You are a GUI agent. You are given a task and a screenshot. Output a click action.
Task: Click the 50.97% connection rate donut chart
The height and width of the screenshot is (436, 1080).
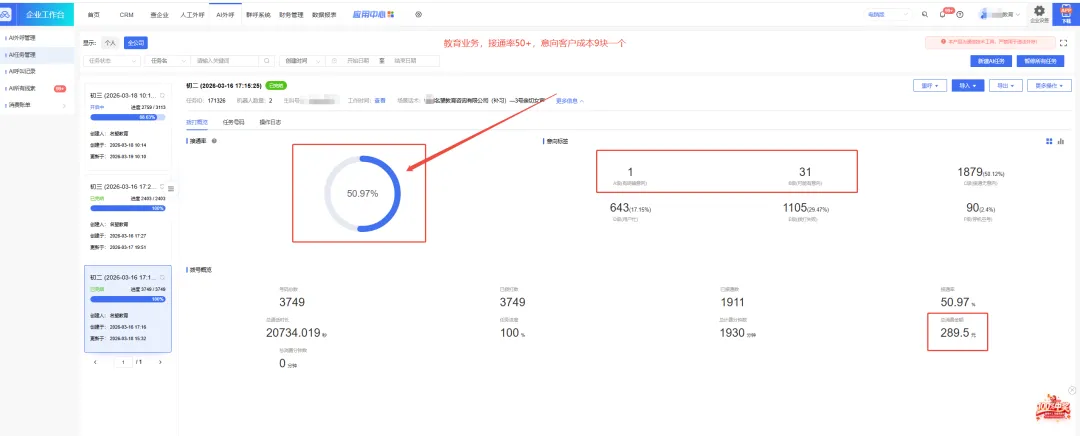tap(362, 194)
